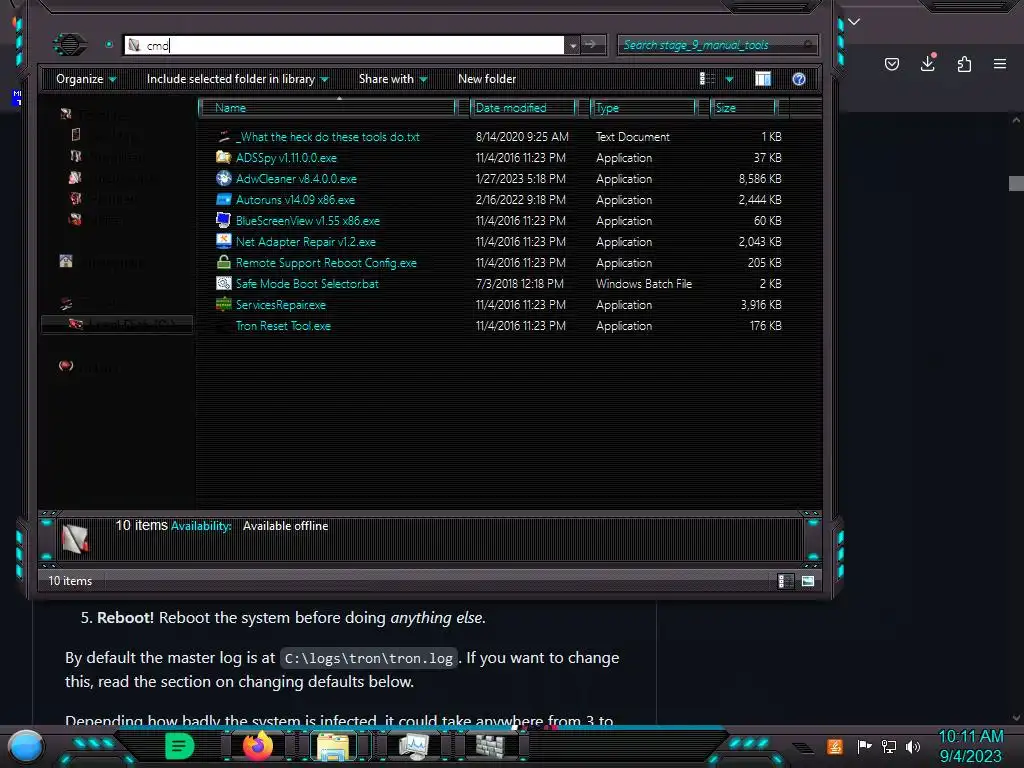Screen dimensions: 1024x768
Task: Switch to File Explorer on the taskbar
Action: point(333,746)
